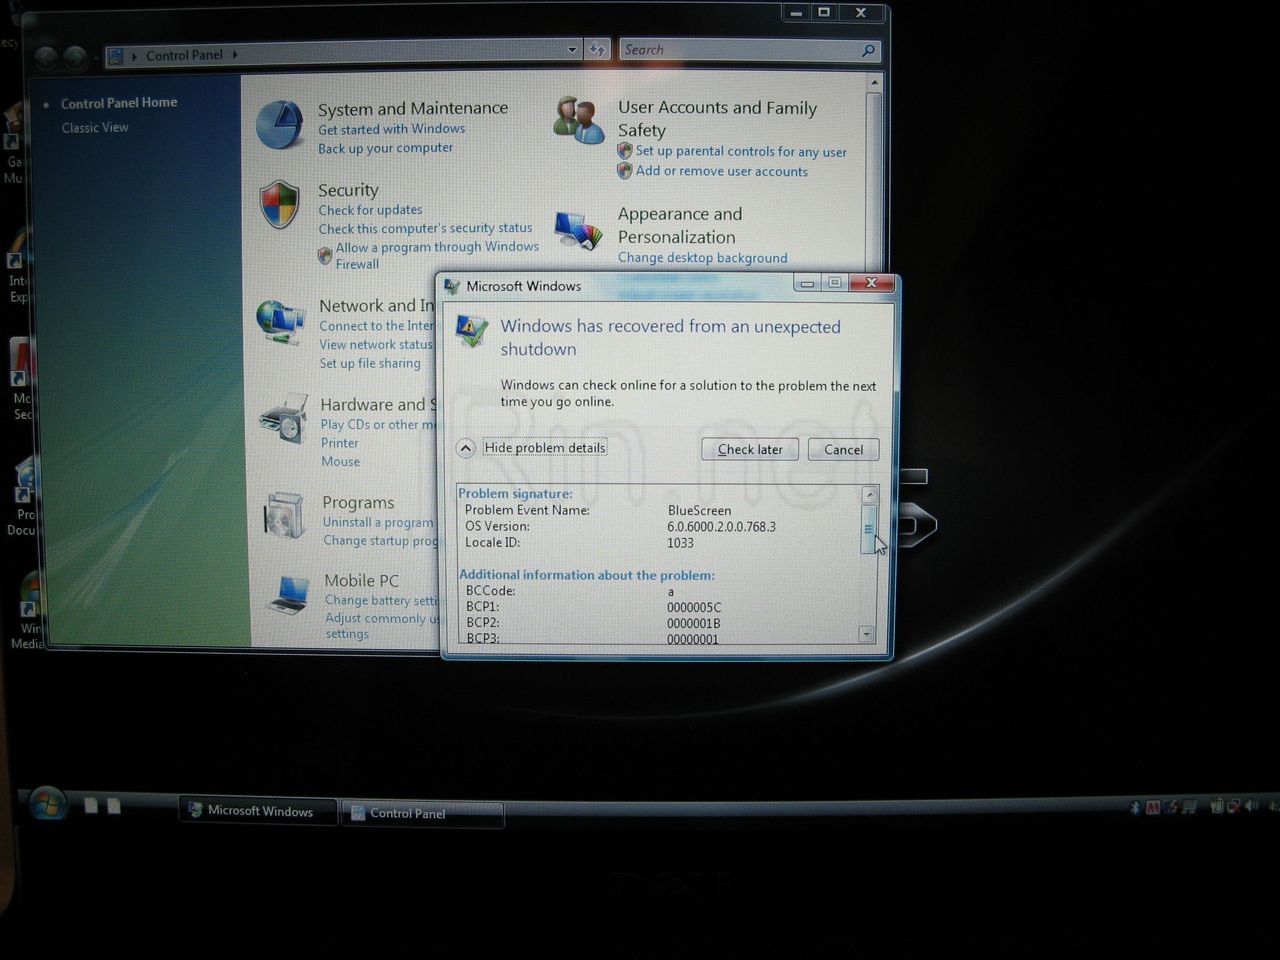Open the Mobile PC laptop icon

(289, 594)
